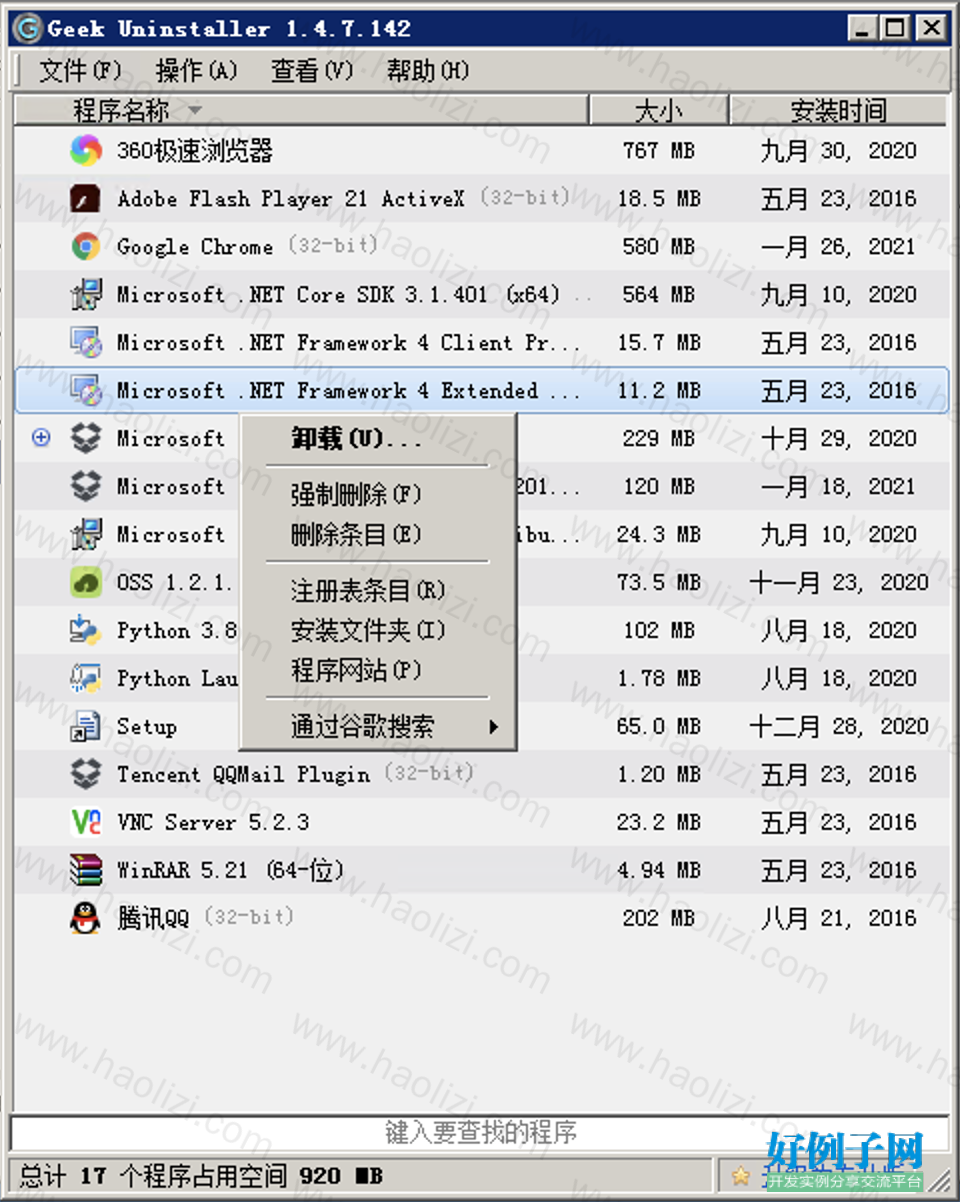
Task: Click the 4.94 MB size cell
Action: 659,871
